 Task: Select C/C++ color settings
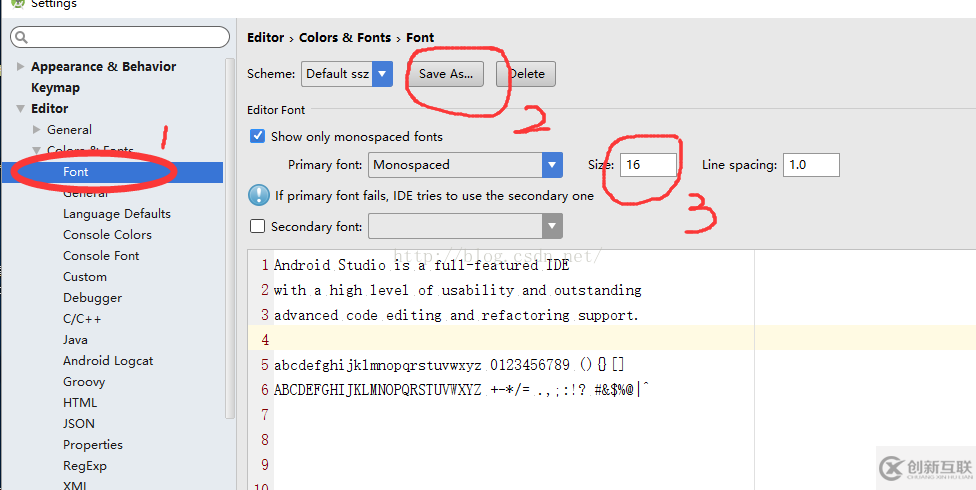coord(82,319)
